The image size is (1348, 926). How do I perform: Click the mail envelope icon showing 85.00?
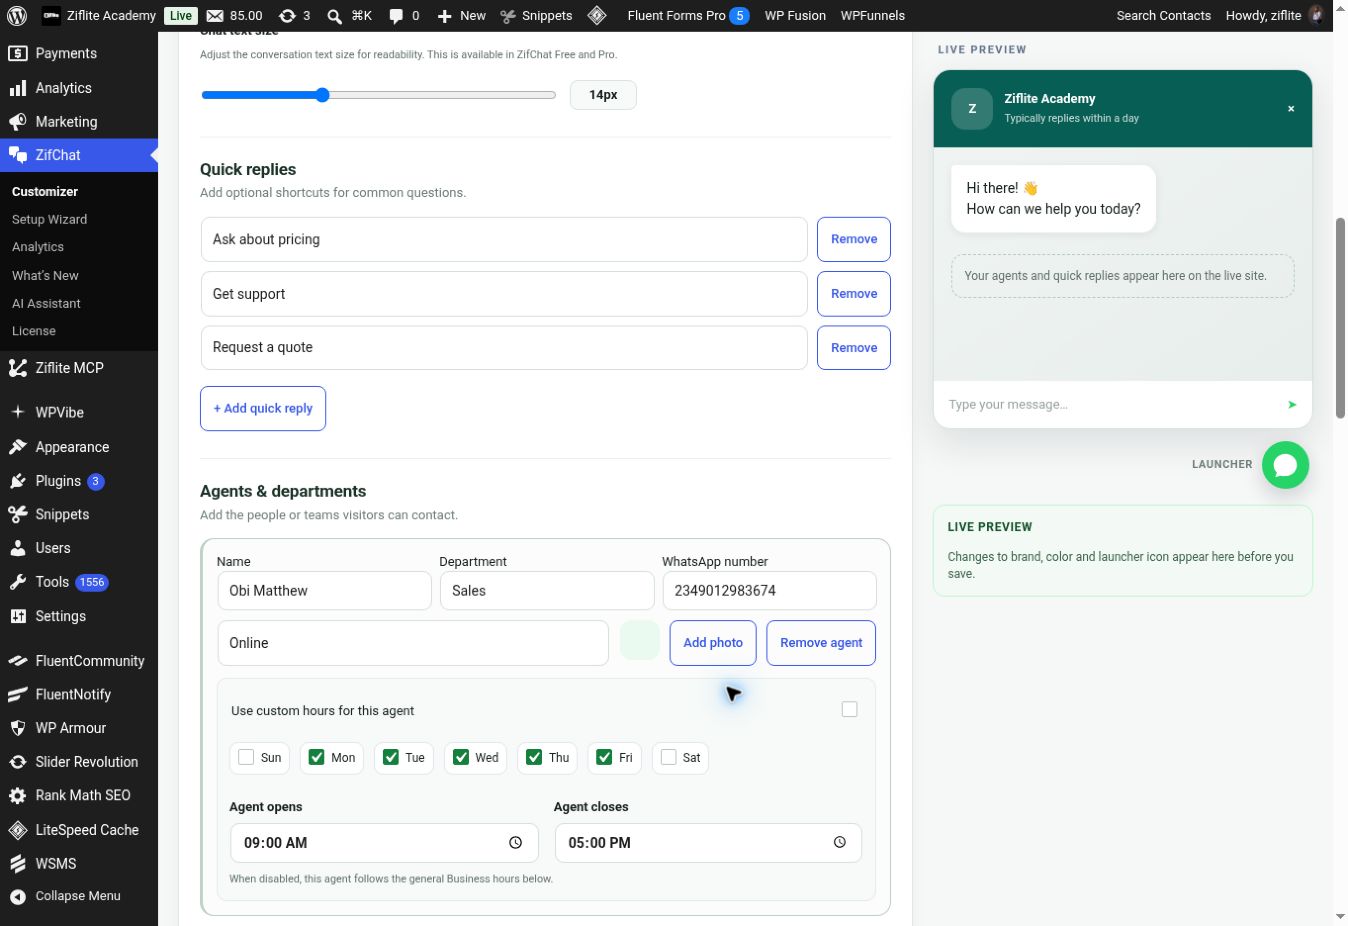pyautogui.click(x=215, y=15)
